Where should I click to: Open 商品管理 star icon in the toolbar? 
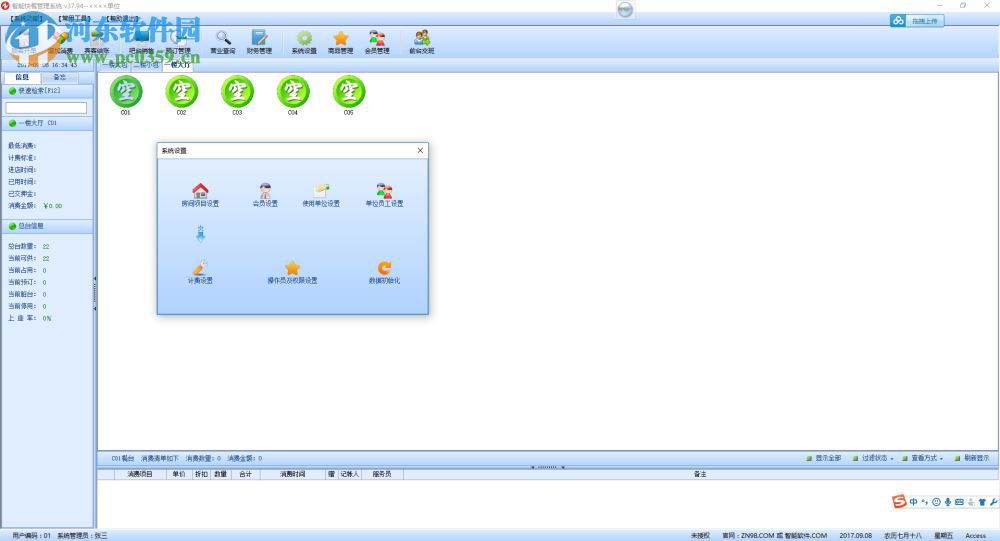coord(341,41)
